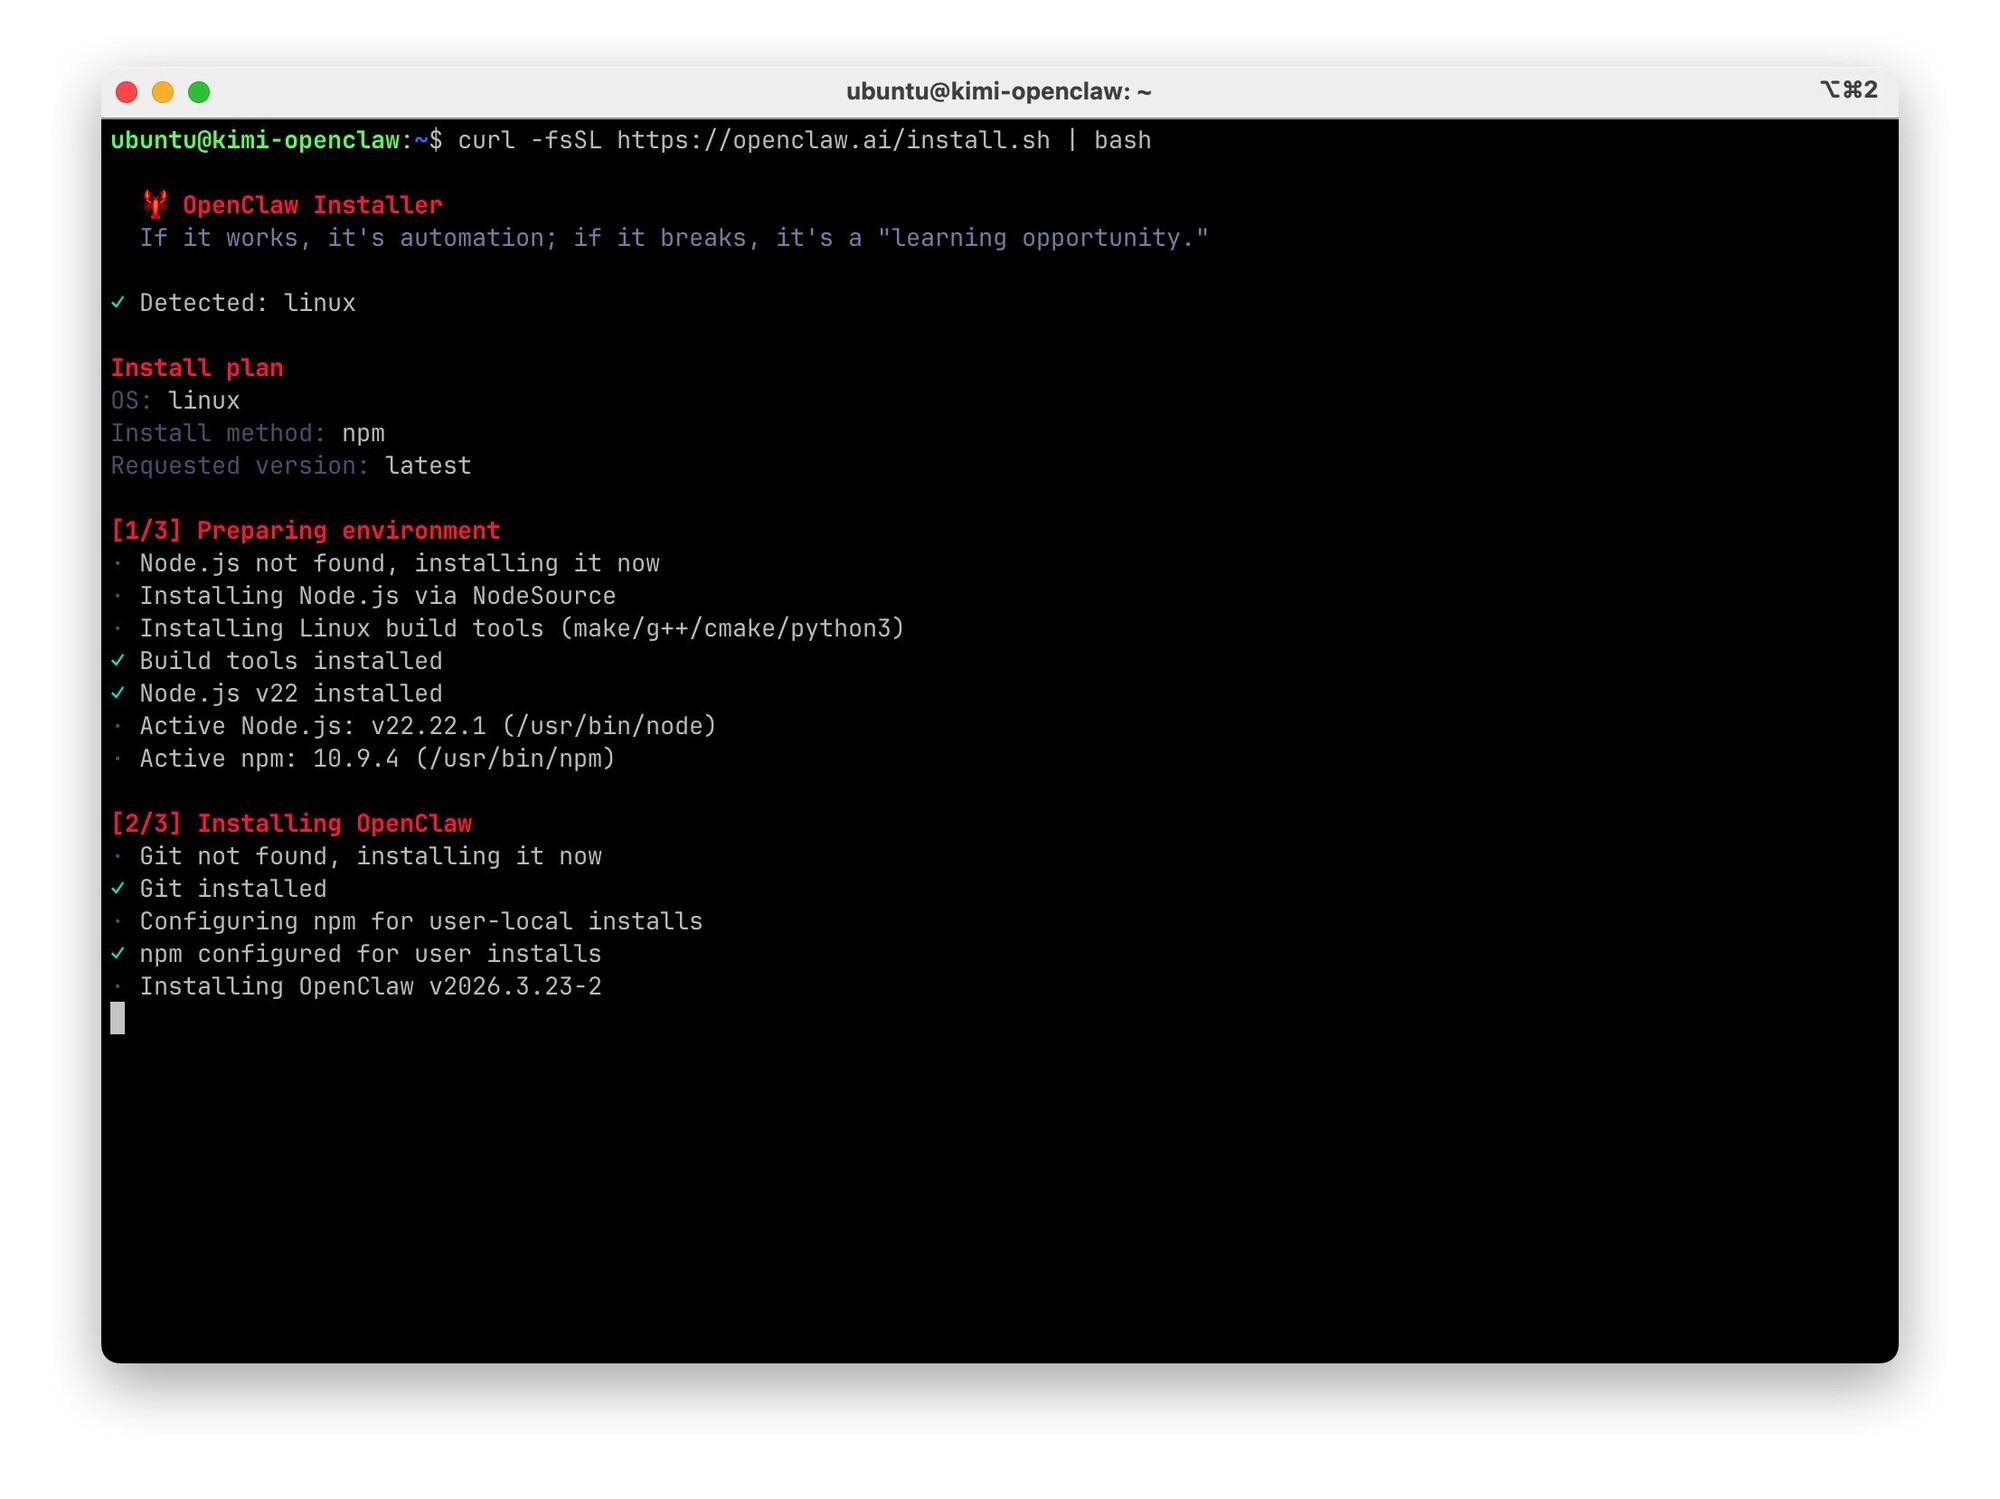The image size is (2000, 1499).
Task: Click checkmark beside Git installed
Action: [x=118, y=888]
